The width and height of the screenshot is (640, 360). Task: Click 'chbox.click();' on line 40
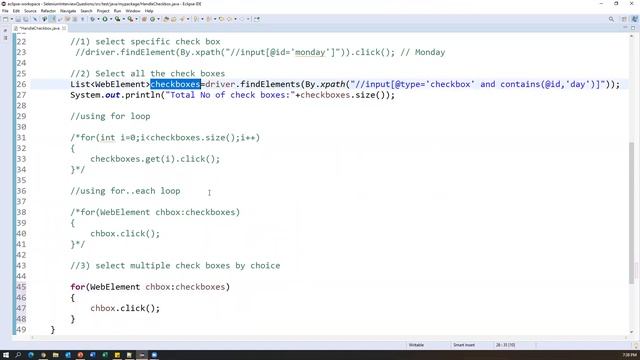[125, 233]
